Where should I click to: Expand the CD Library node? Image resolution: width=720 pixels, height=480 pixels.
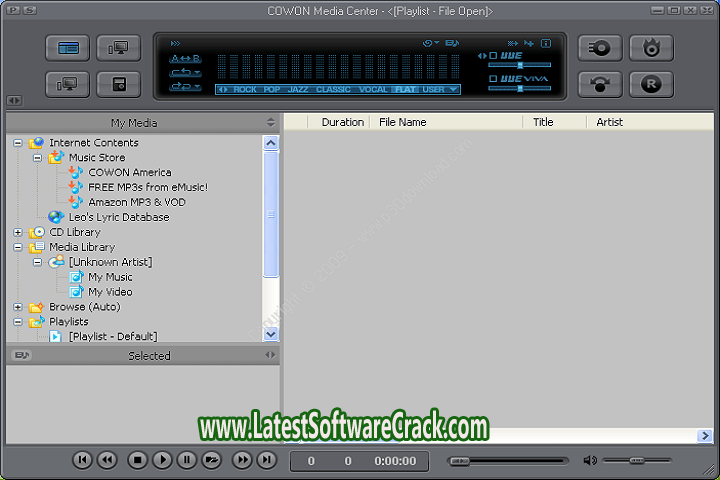coord(17,232)
